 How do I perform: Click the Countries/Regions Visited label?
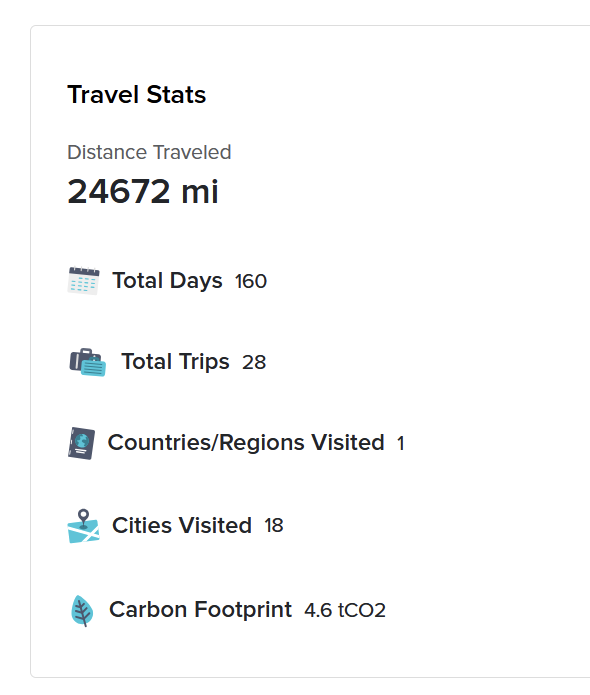(x=246, y=443)
